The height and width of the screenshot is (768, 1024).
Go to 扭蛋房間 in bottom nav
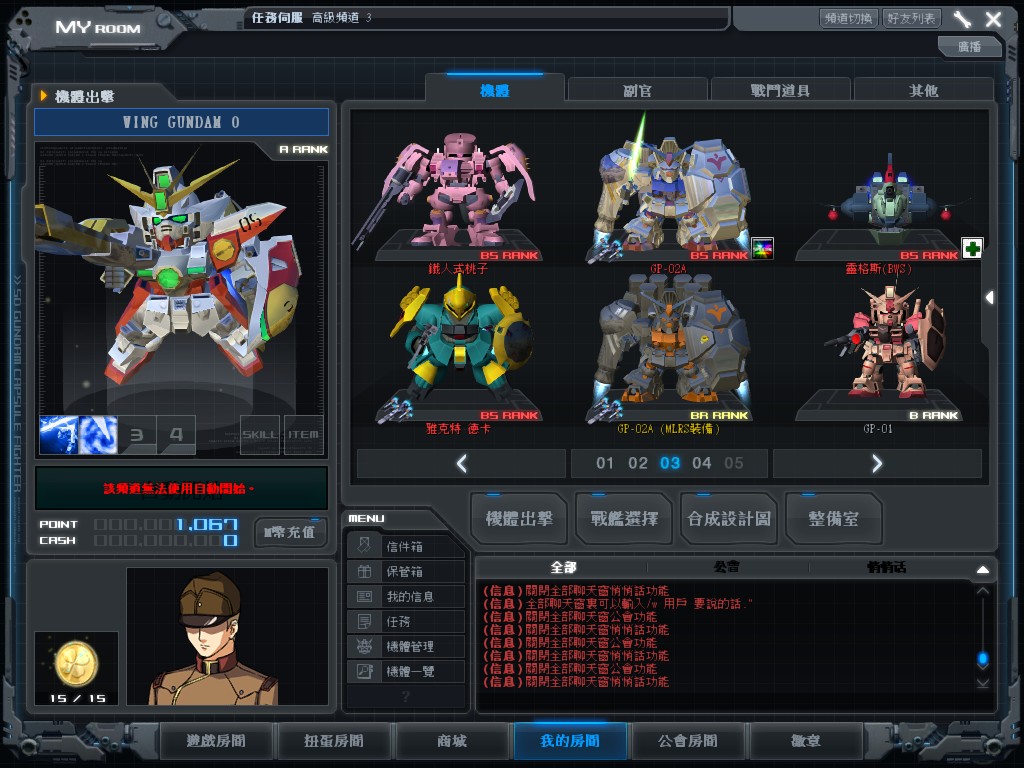pyautogui.click(x=334, y=741)
